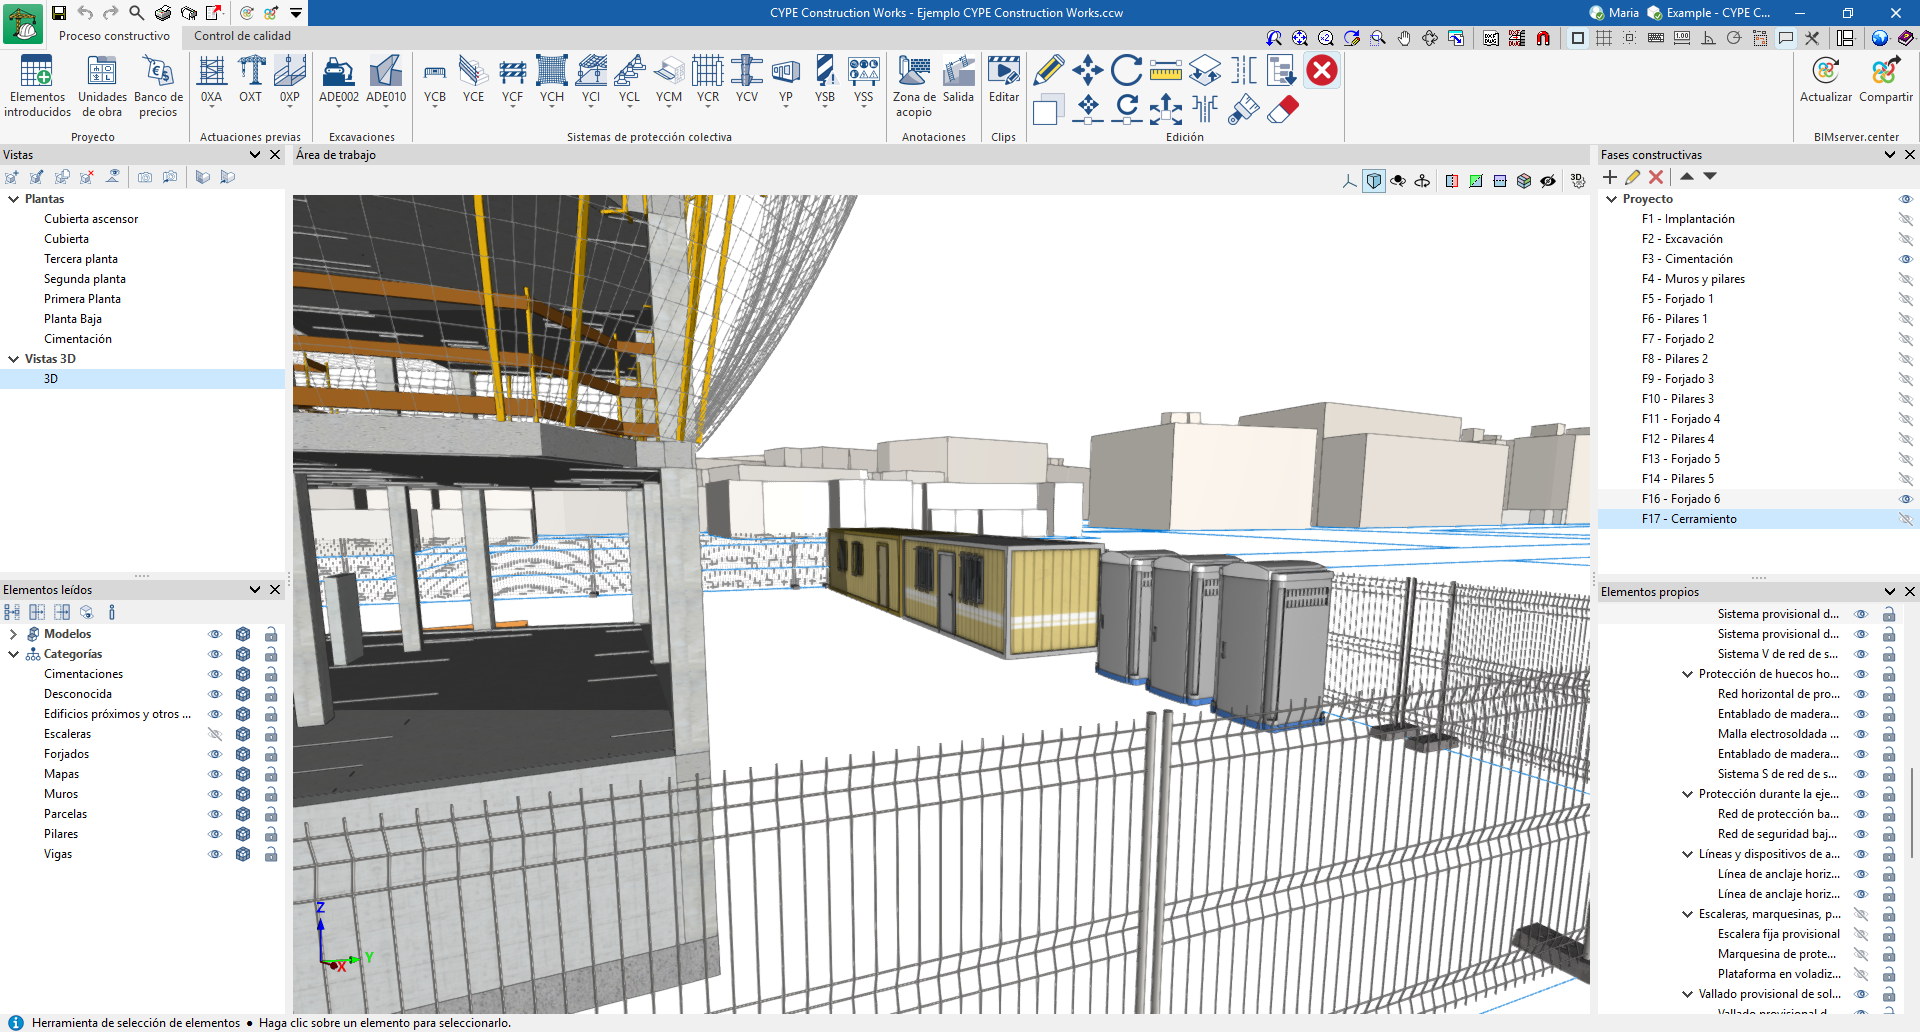The height and width of the screenshot is (1032, 1920).
Task: Collapse the Plantas tree group
Action: click(14, 199)
